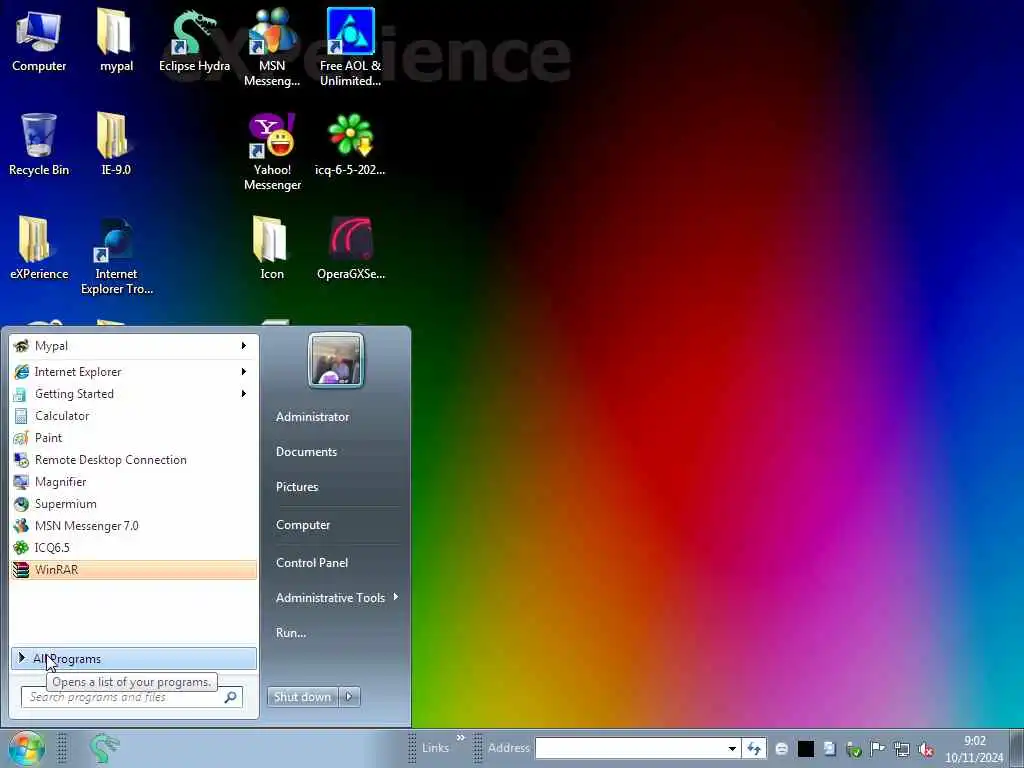This screenshot has width=1024, height=768.
Task: Open the Address bar dropdown arrow
Action: (732, 748)
